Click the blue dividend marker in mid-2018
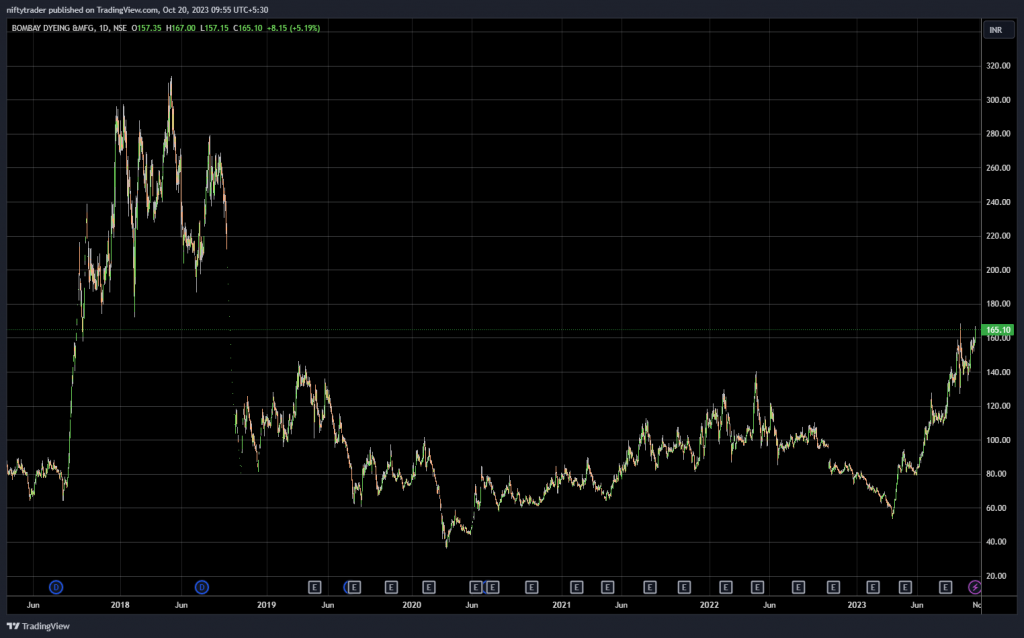This screenshot has width=1024, height=638. point(201,587)
